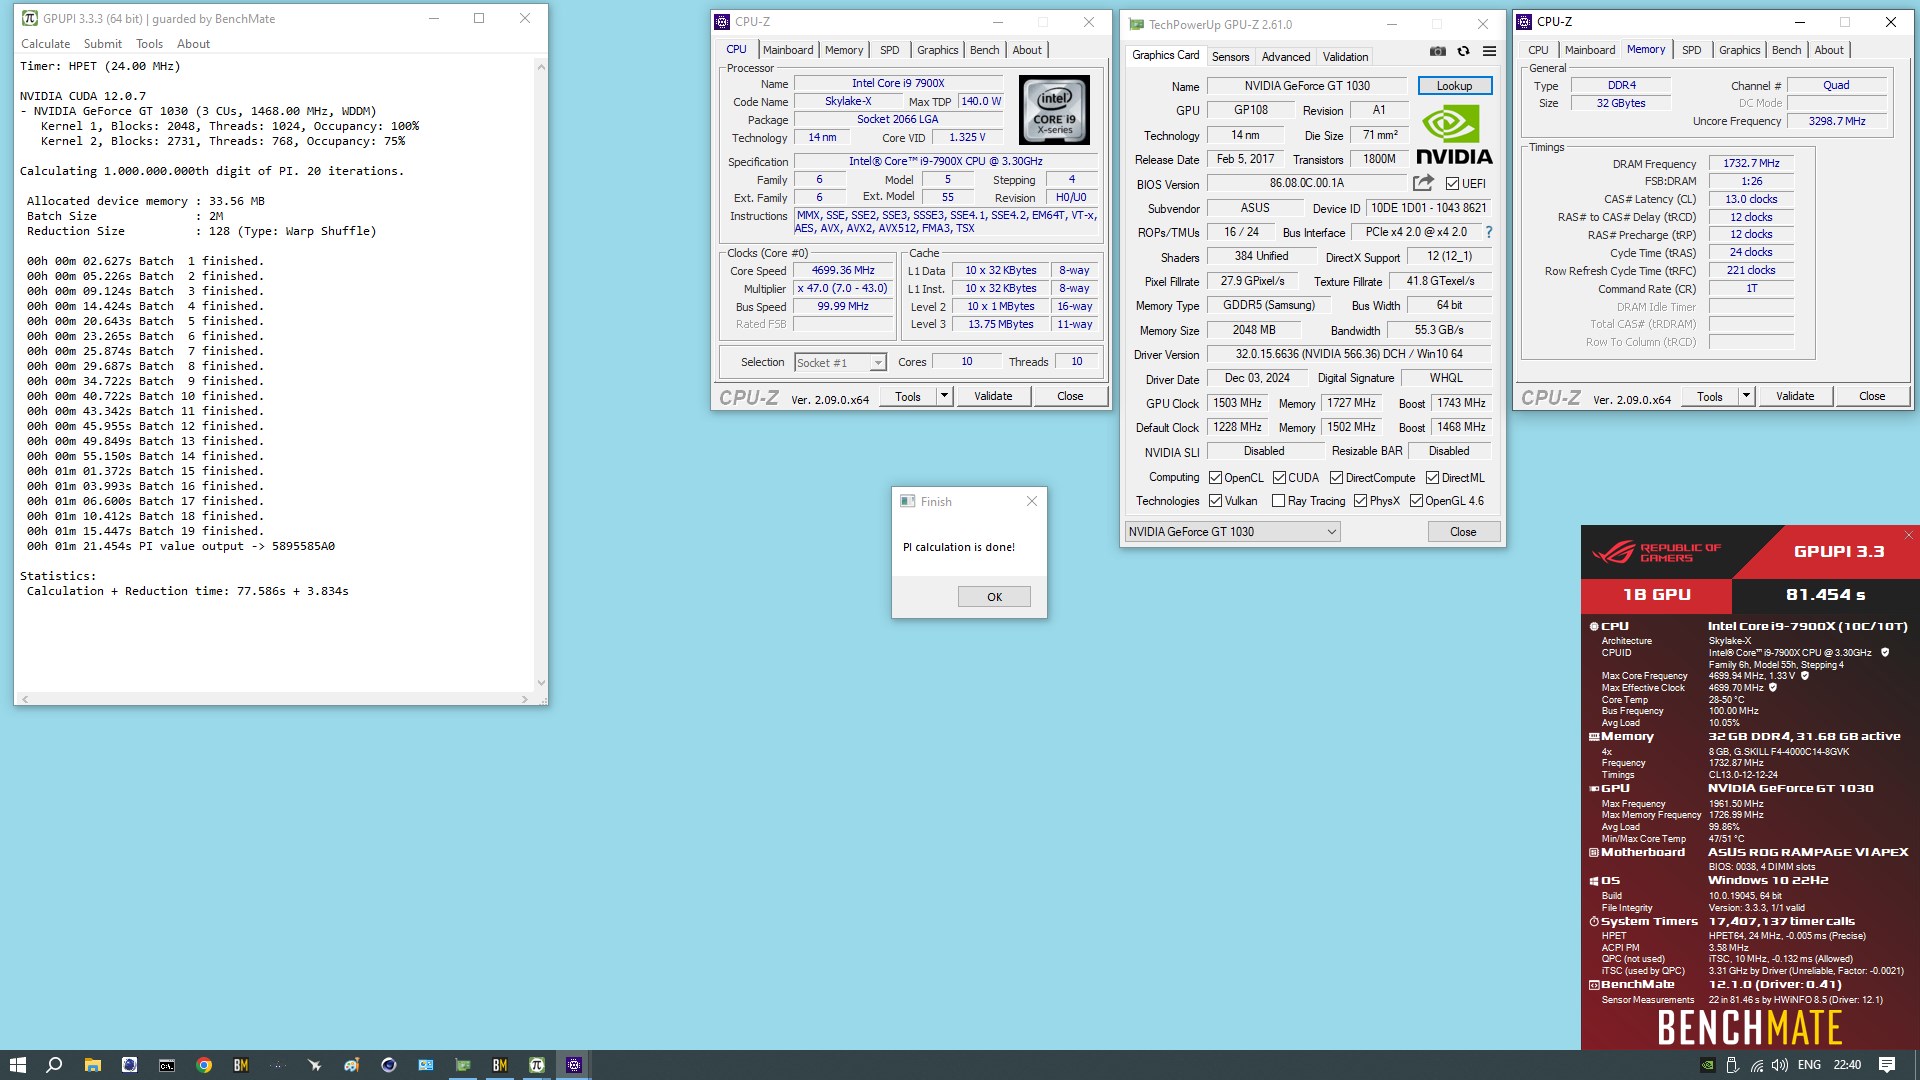
Task: Click Close button in CPU-Z Memory window
Action: 1872,396
